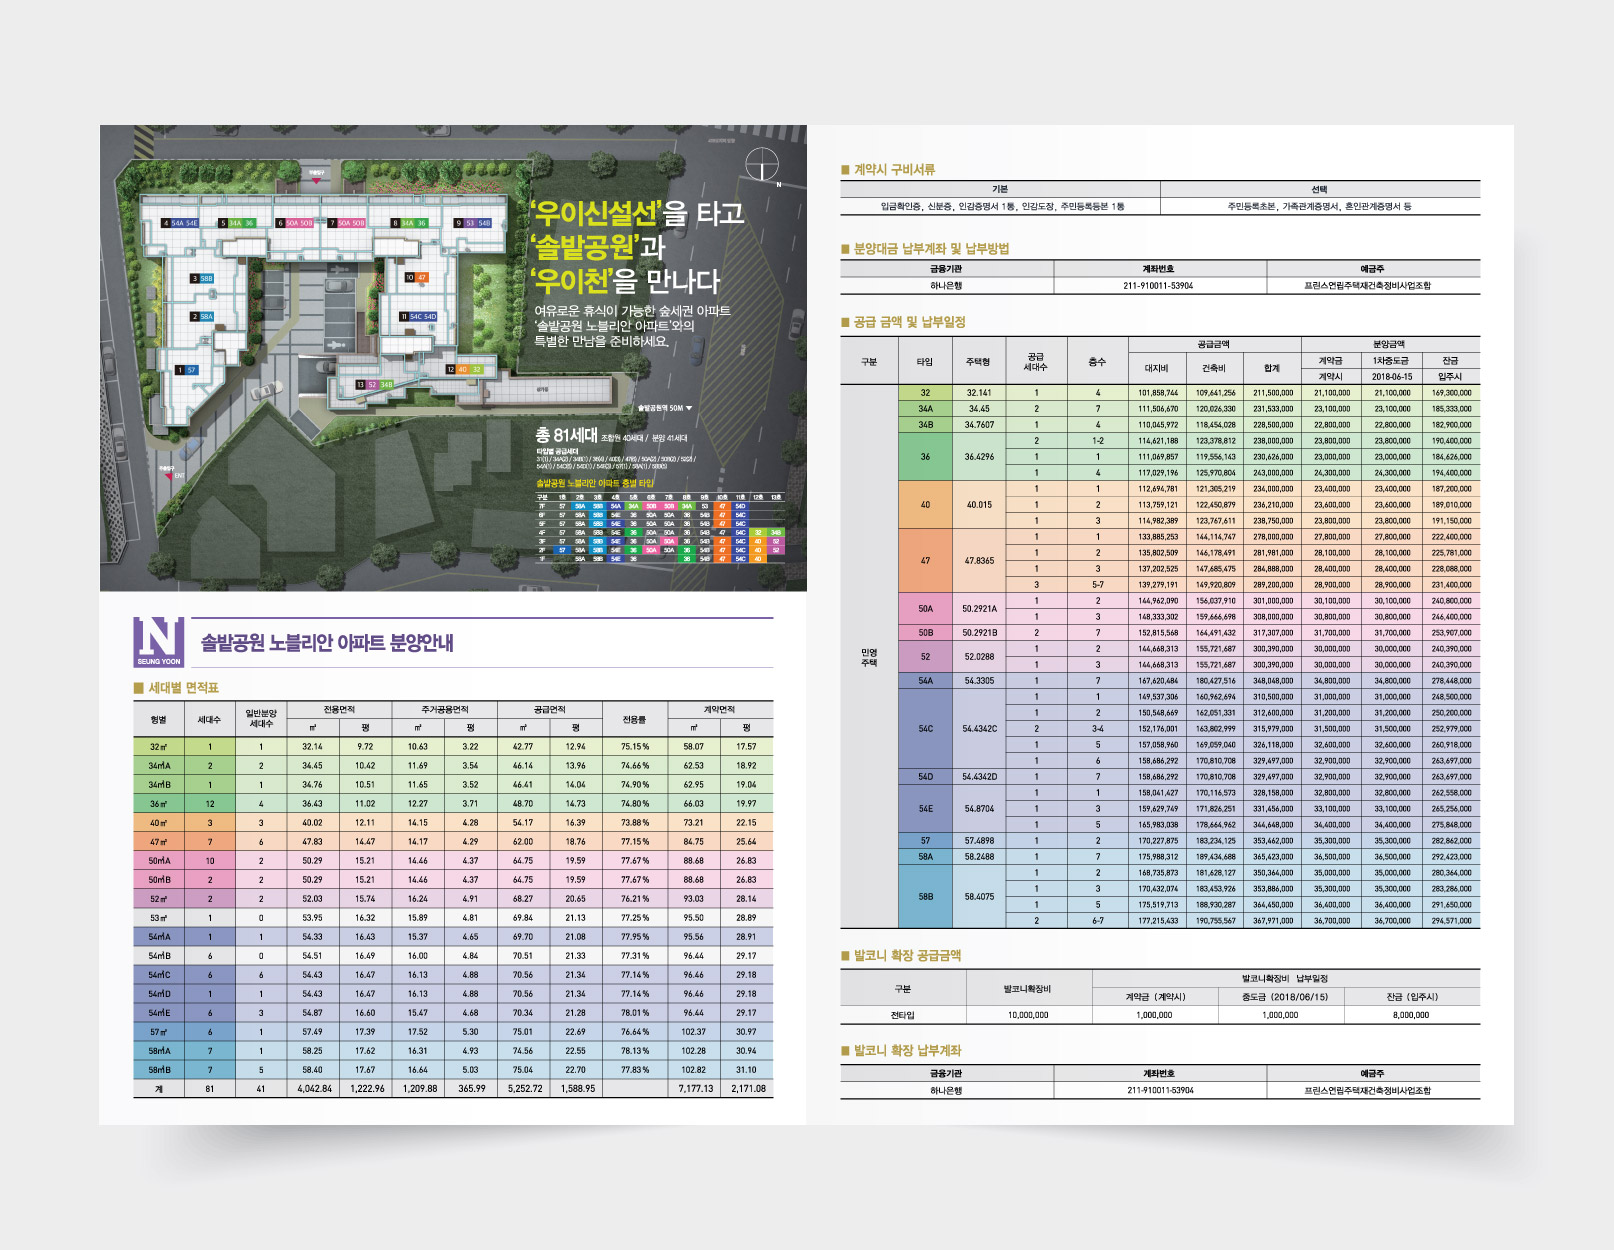Click the '주택형' column header
Image resolution: width=1614 pixels, height=1250 pixels.
978,362
